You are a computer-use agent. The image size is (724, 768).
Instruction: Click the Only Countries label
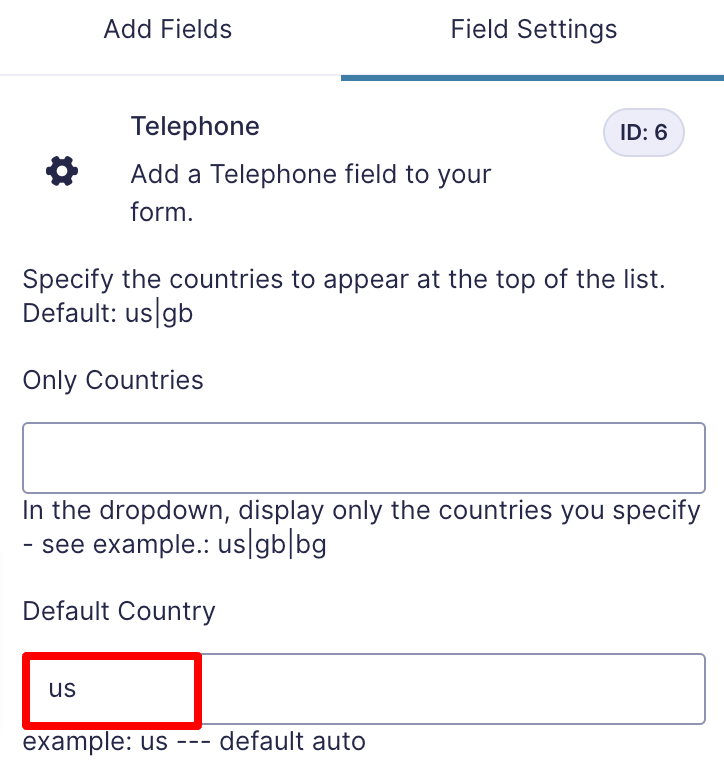coord(113,380)
